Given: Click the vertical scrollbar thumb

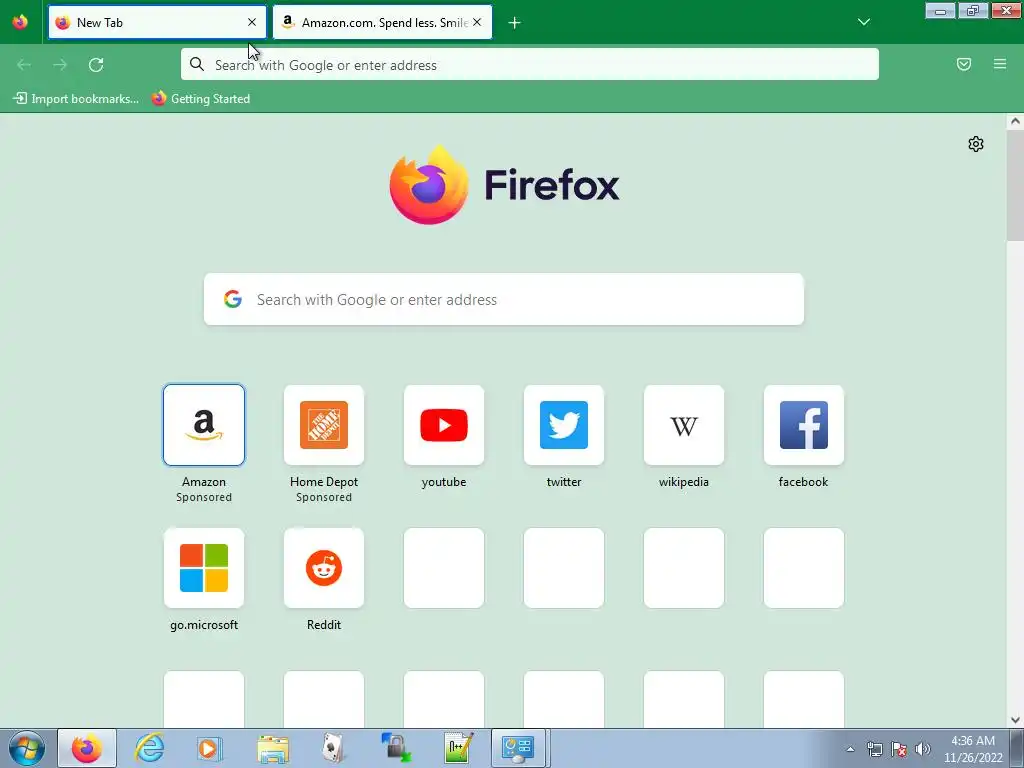Looking at the screenshot, I should [1015, 186].
